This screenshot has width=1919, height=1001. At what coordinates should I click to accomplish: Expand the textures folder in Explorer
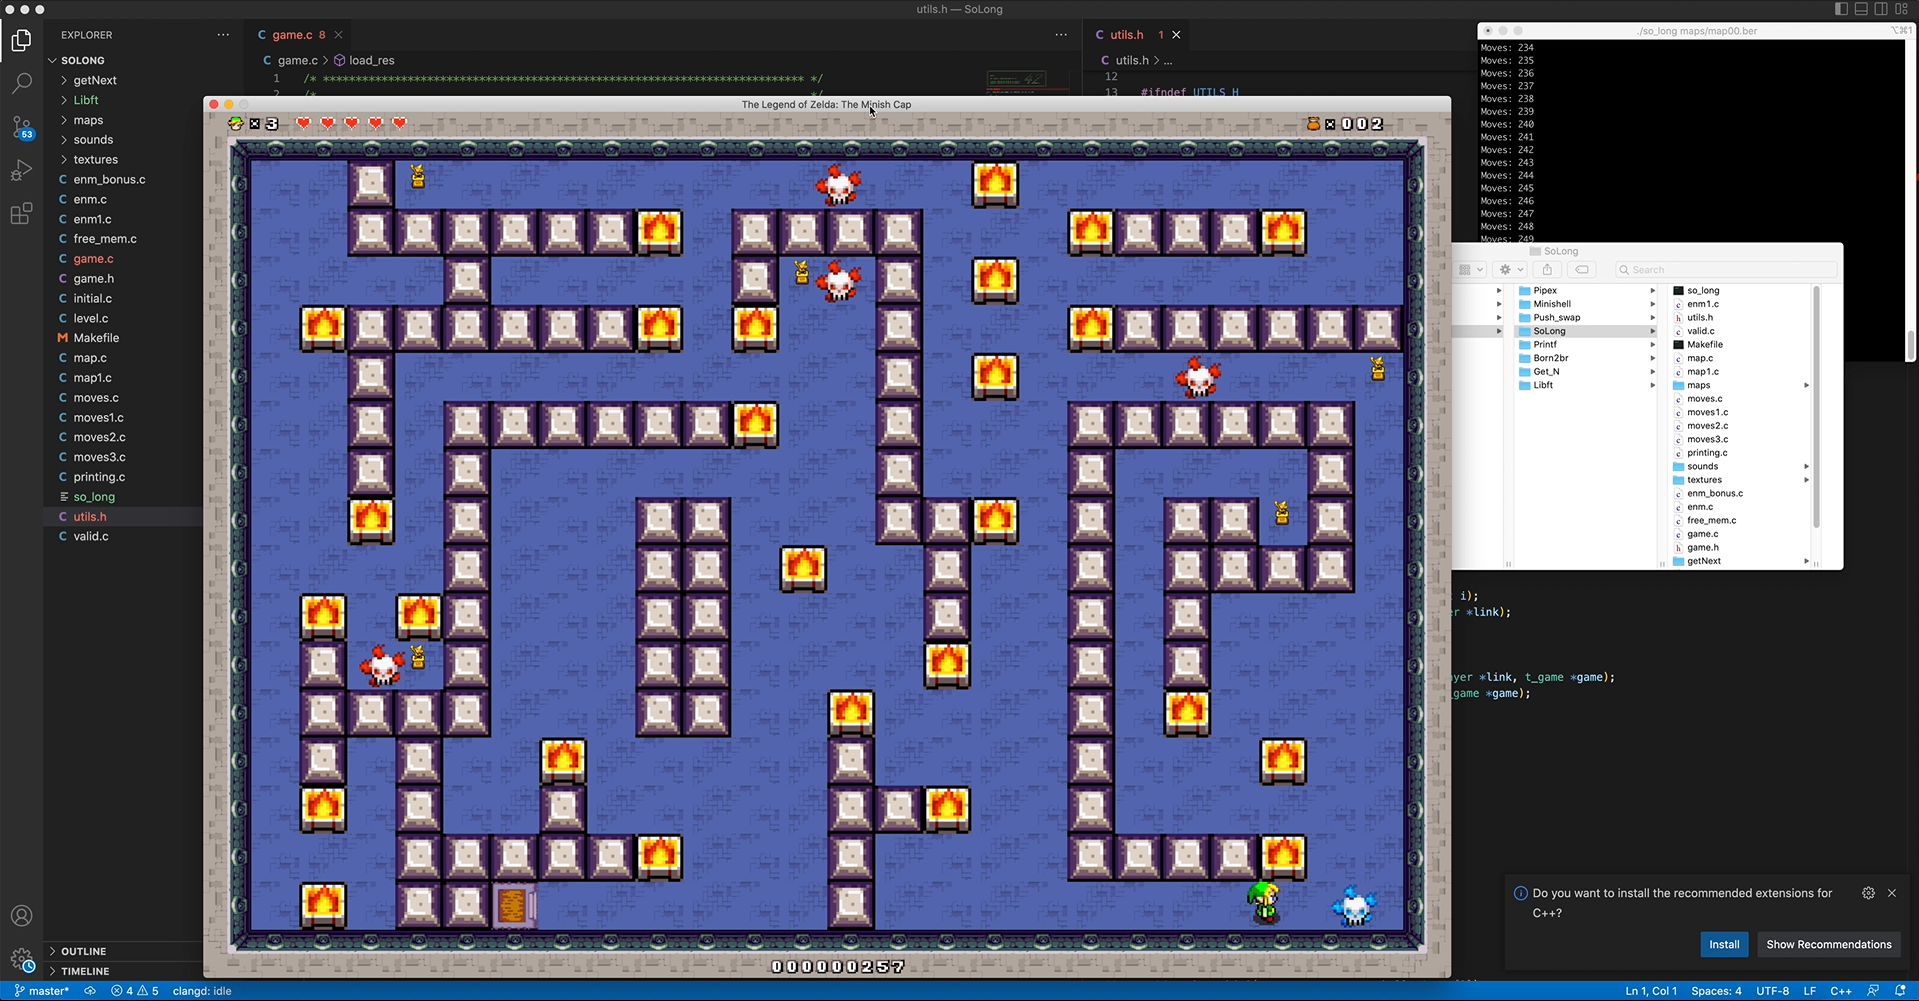(x=64, y=160)
